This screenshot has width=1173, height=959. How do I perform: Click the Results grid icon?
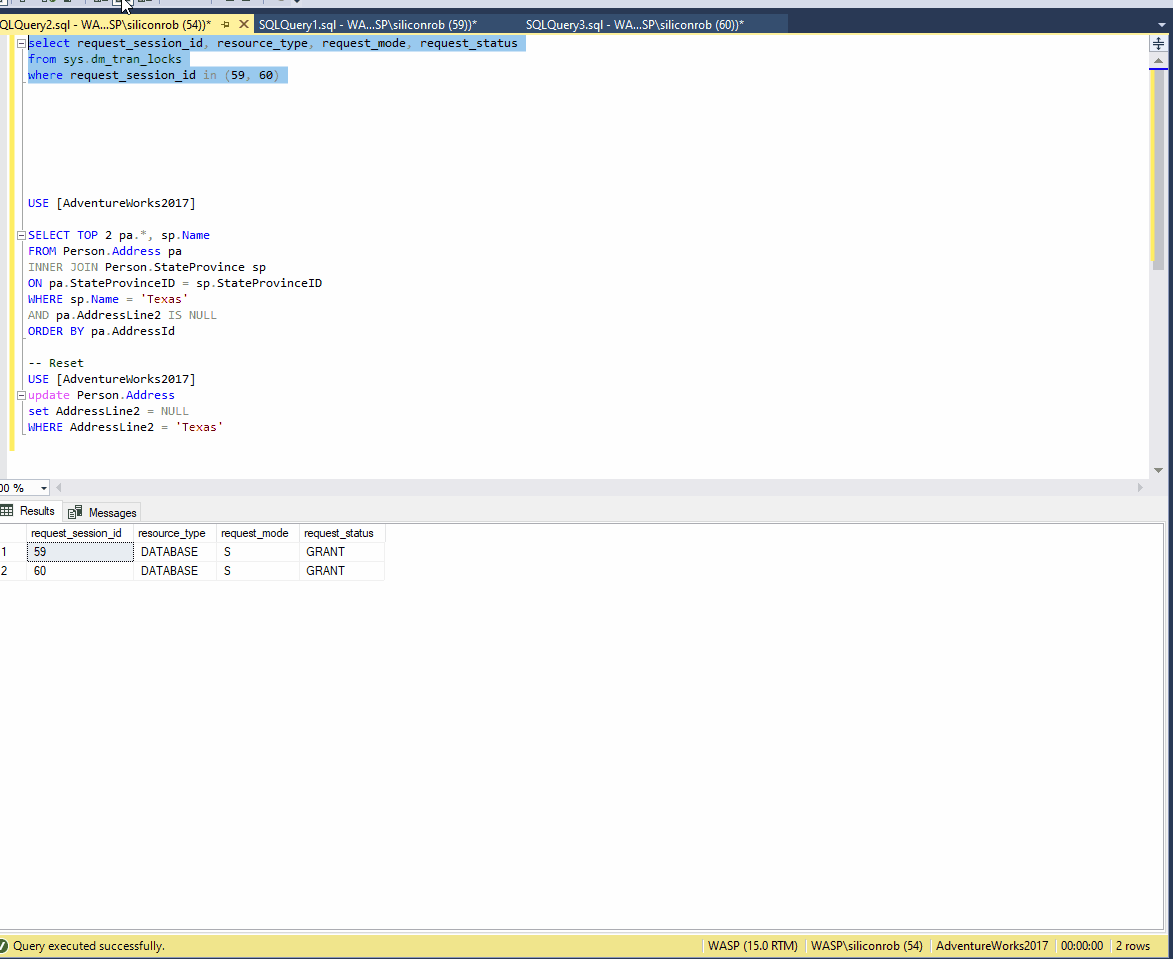6,511
